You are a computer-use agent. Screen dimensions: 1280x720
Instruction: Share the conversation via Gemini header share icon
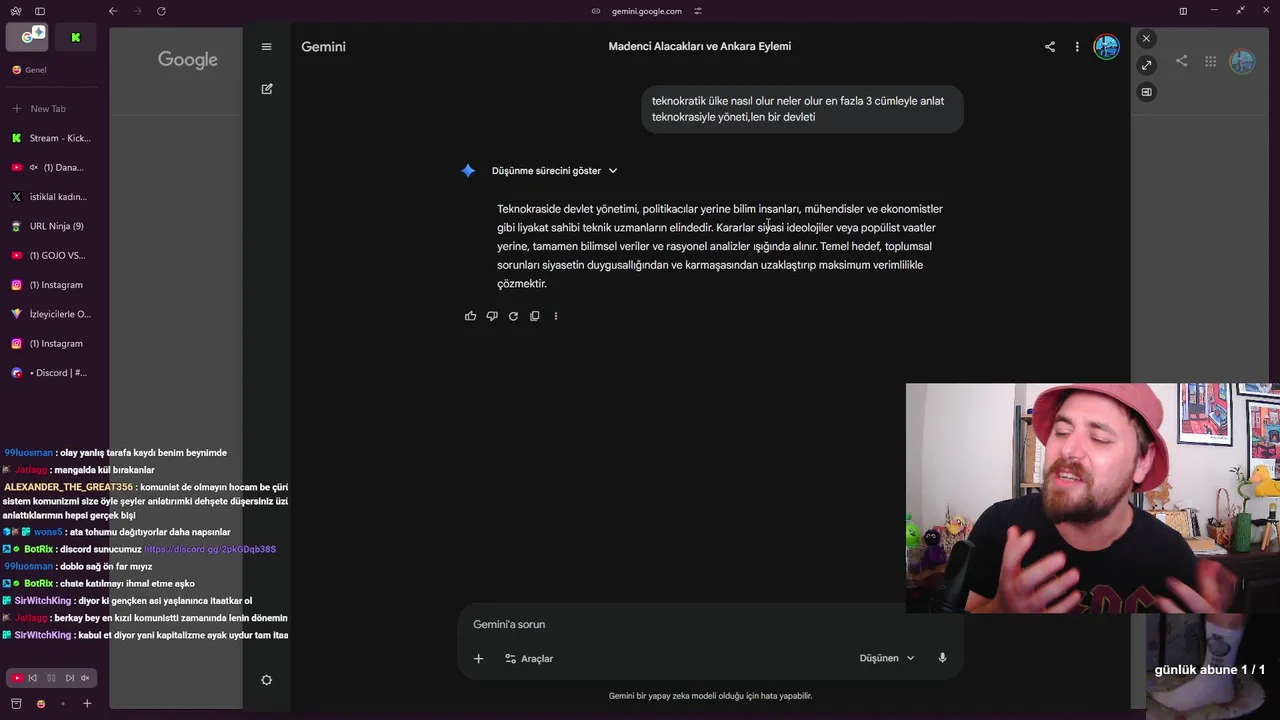point(1050,47)
